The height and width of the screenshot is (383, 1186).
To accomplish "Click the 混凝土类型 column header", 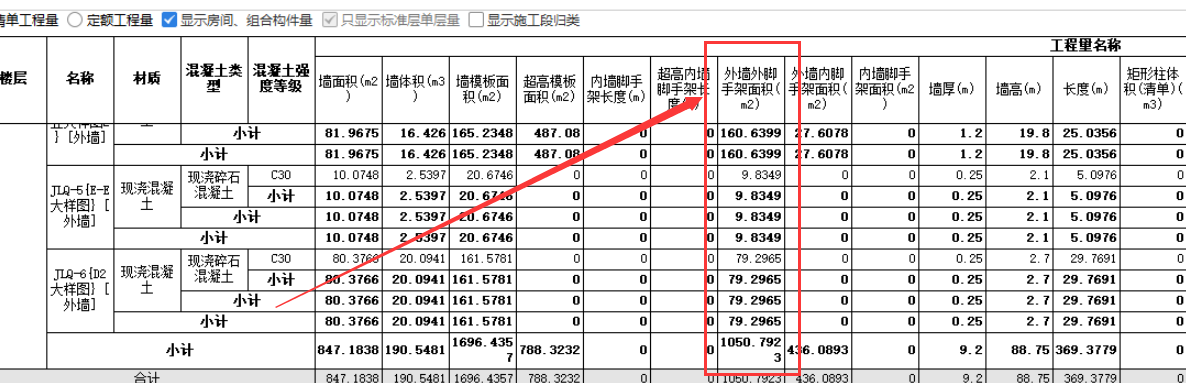I will 215,78.
